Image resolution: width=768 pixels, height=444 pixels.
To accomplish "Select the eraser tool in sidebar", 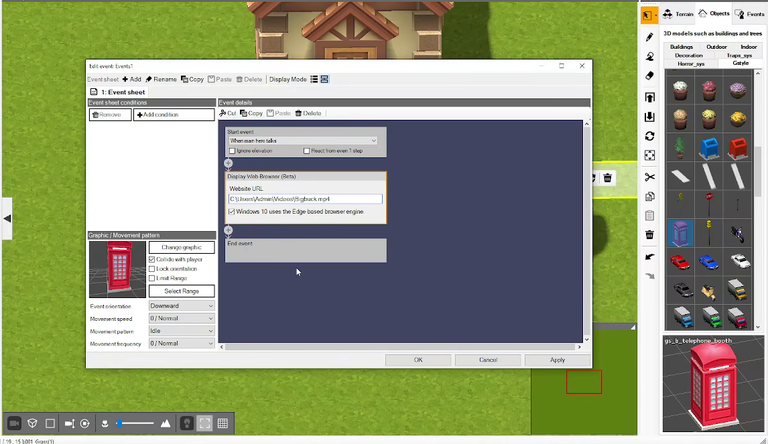I will coord(649,75).
